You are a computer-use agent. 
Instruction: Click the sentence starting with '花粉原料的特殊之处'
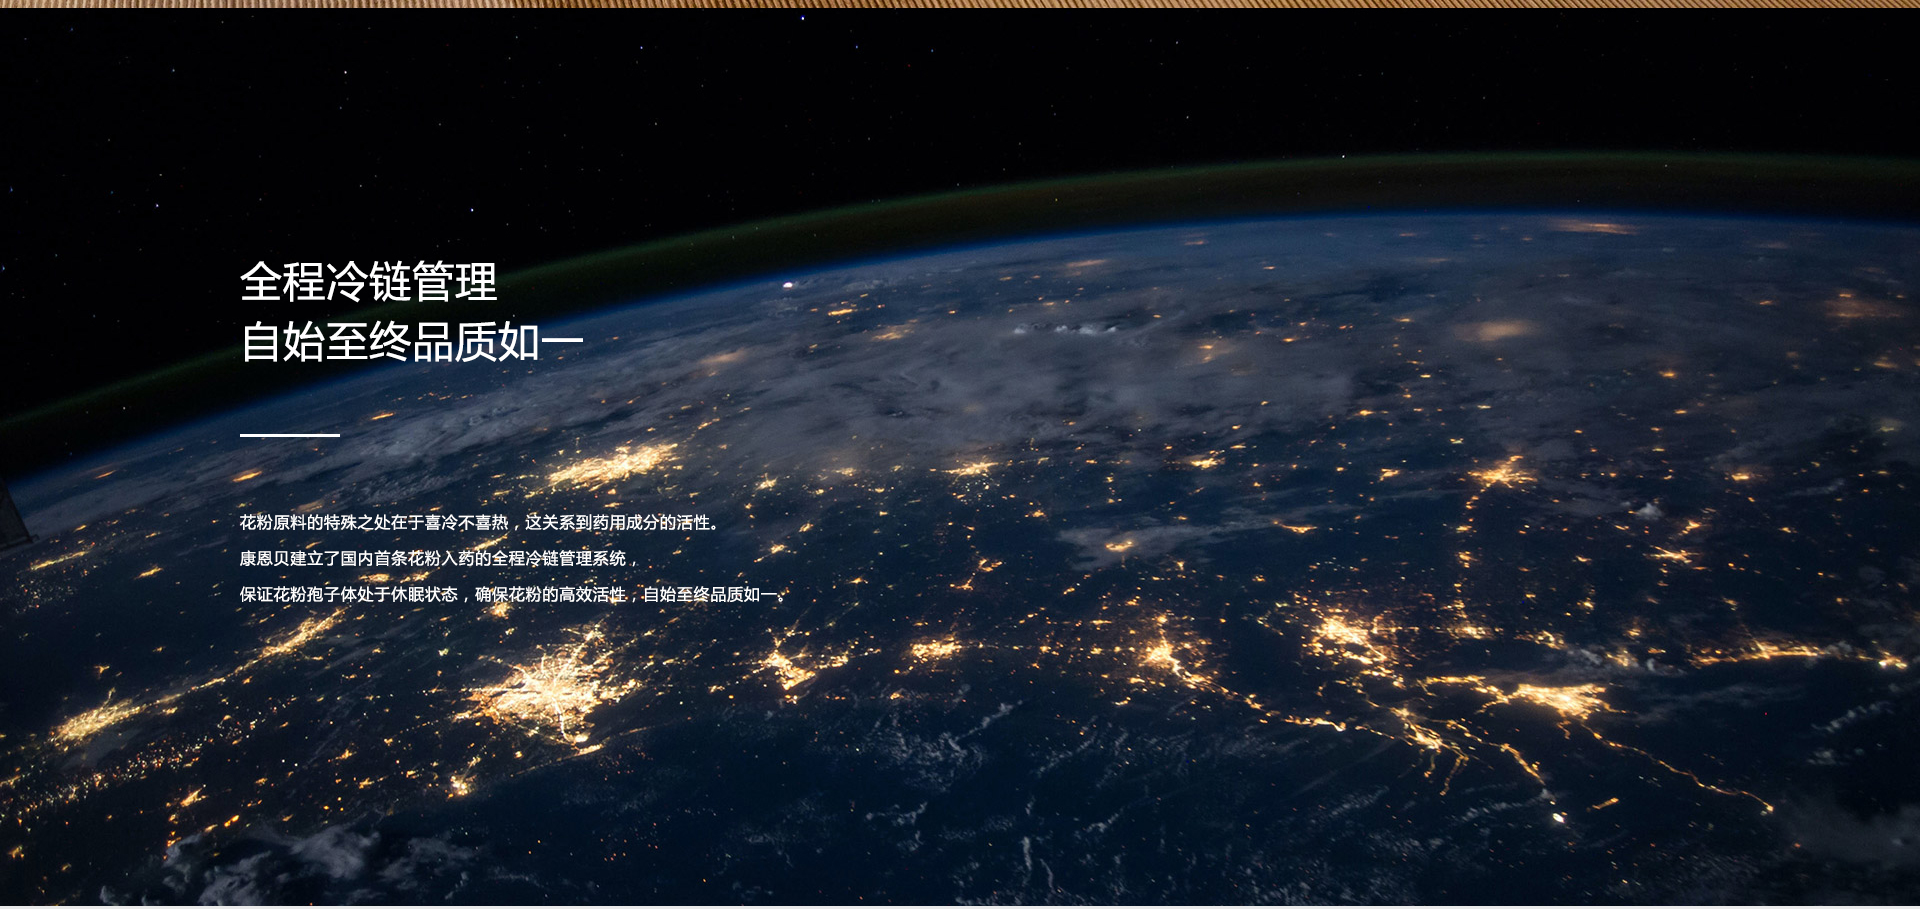tap(479, 522)
